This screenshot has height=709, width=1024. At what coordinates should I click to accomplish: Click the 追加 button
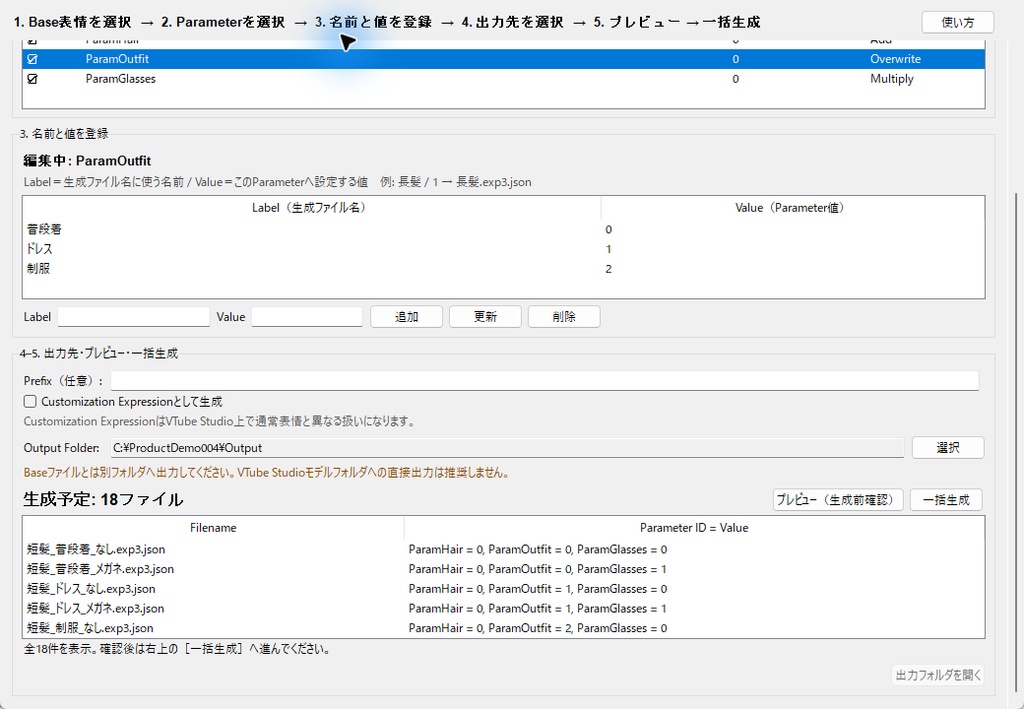coord(406,317)
